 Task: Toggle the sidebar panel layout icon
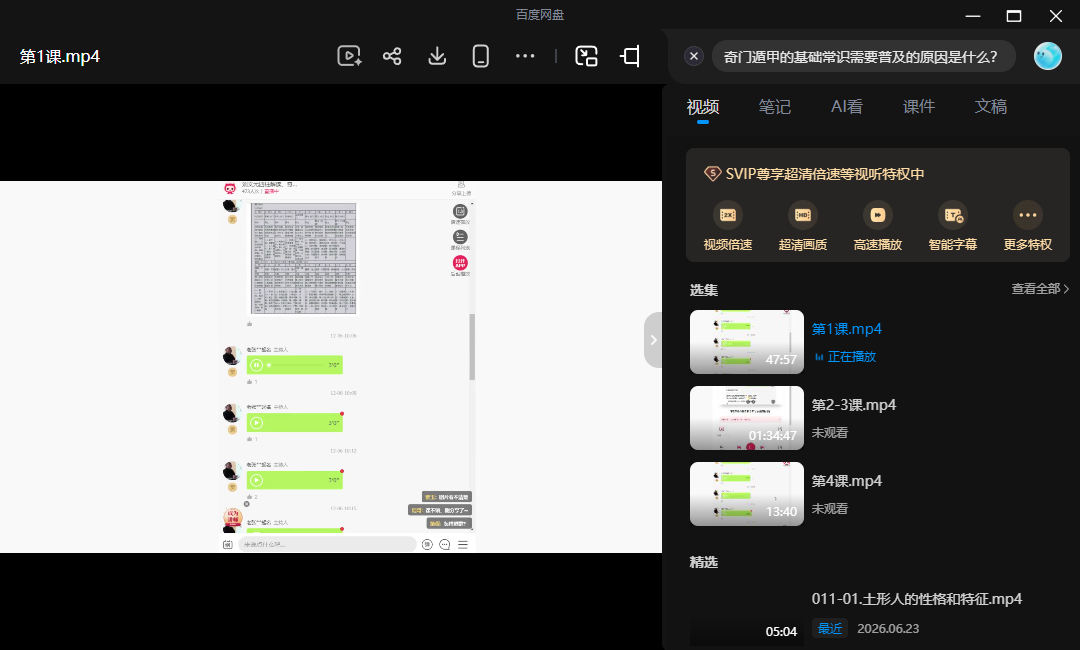click(630, 56)
